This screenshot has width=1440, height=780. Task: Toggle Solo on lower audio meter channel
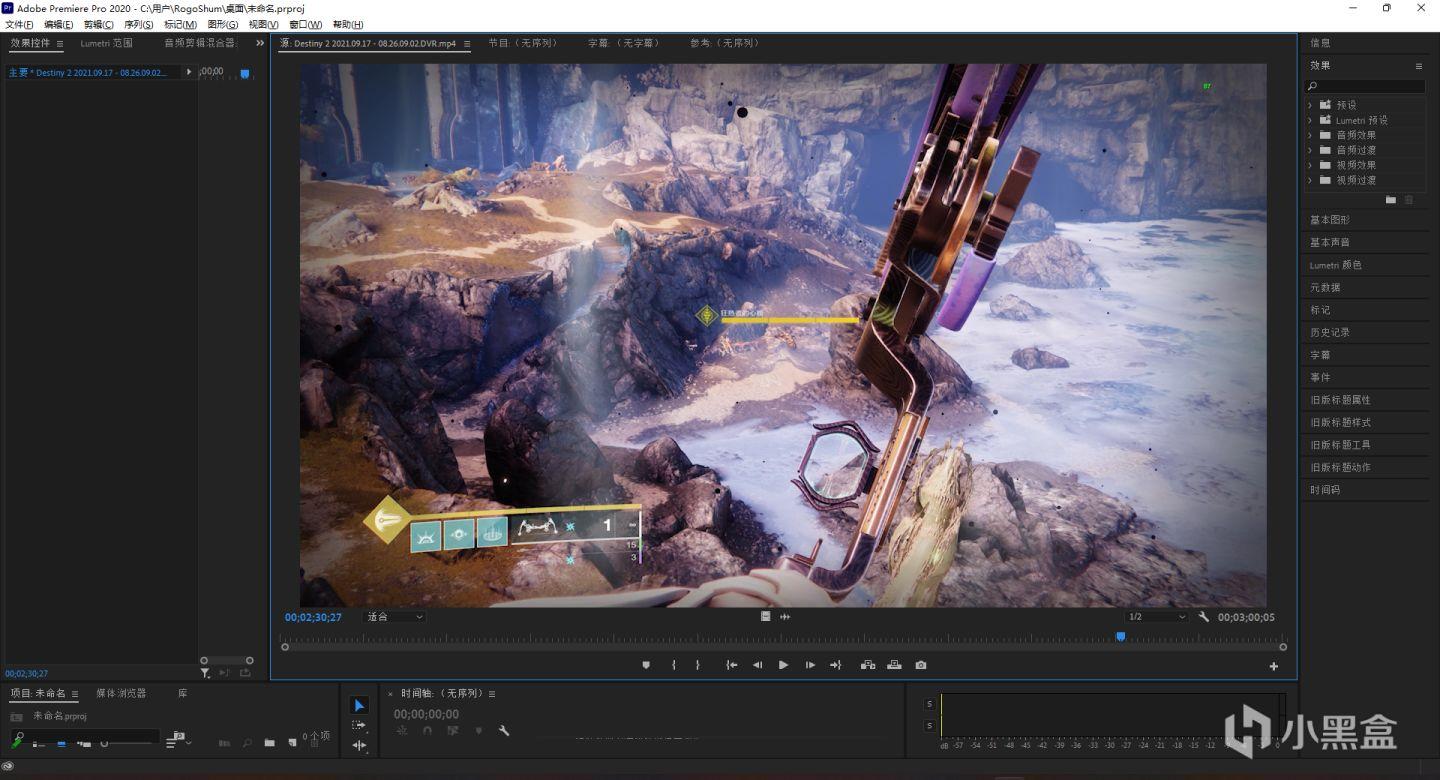point(929,726)
